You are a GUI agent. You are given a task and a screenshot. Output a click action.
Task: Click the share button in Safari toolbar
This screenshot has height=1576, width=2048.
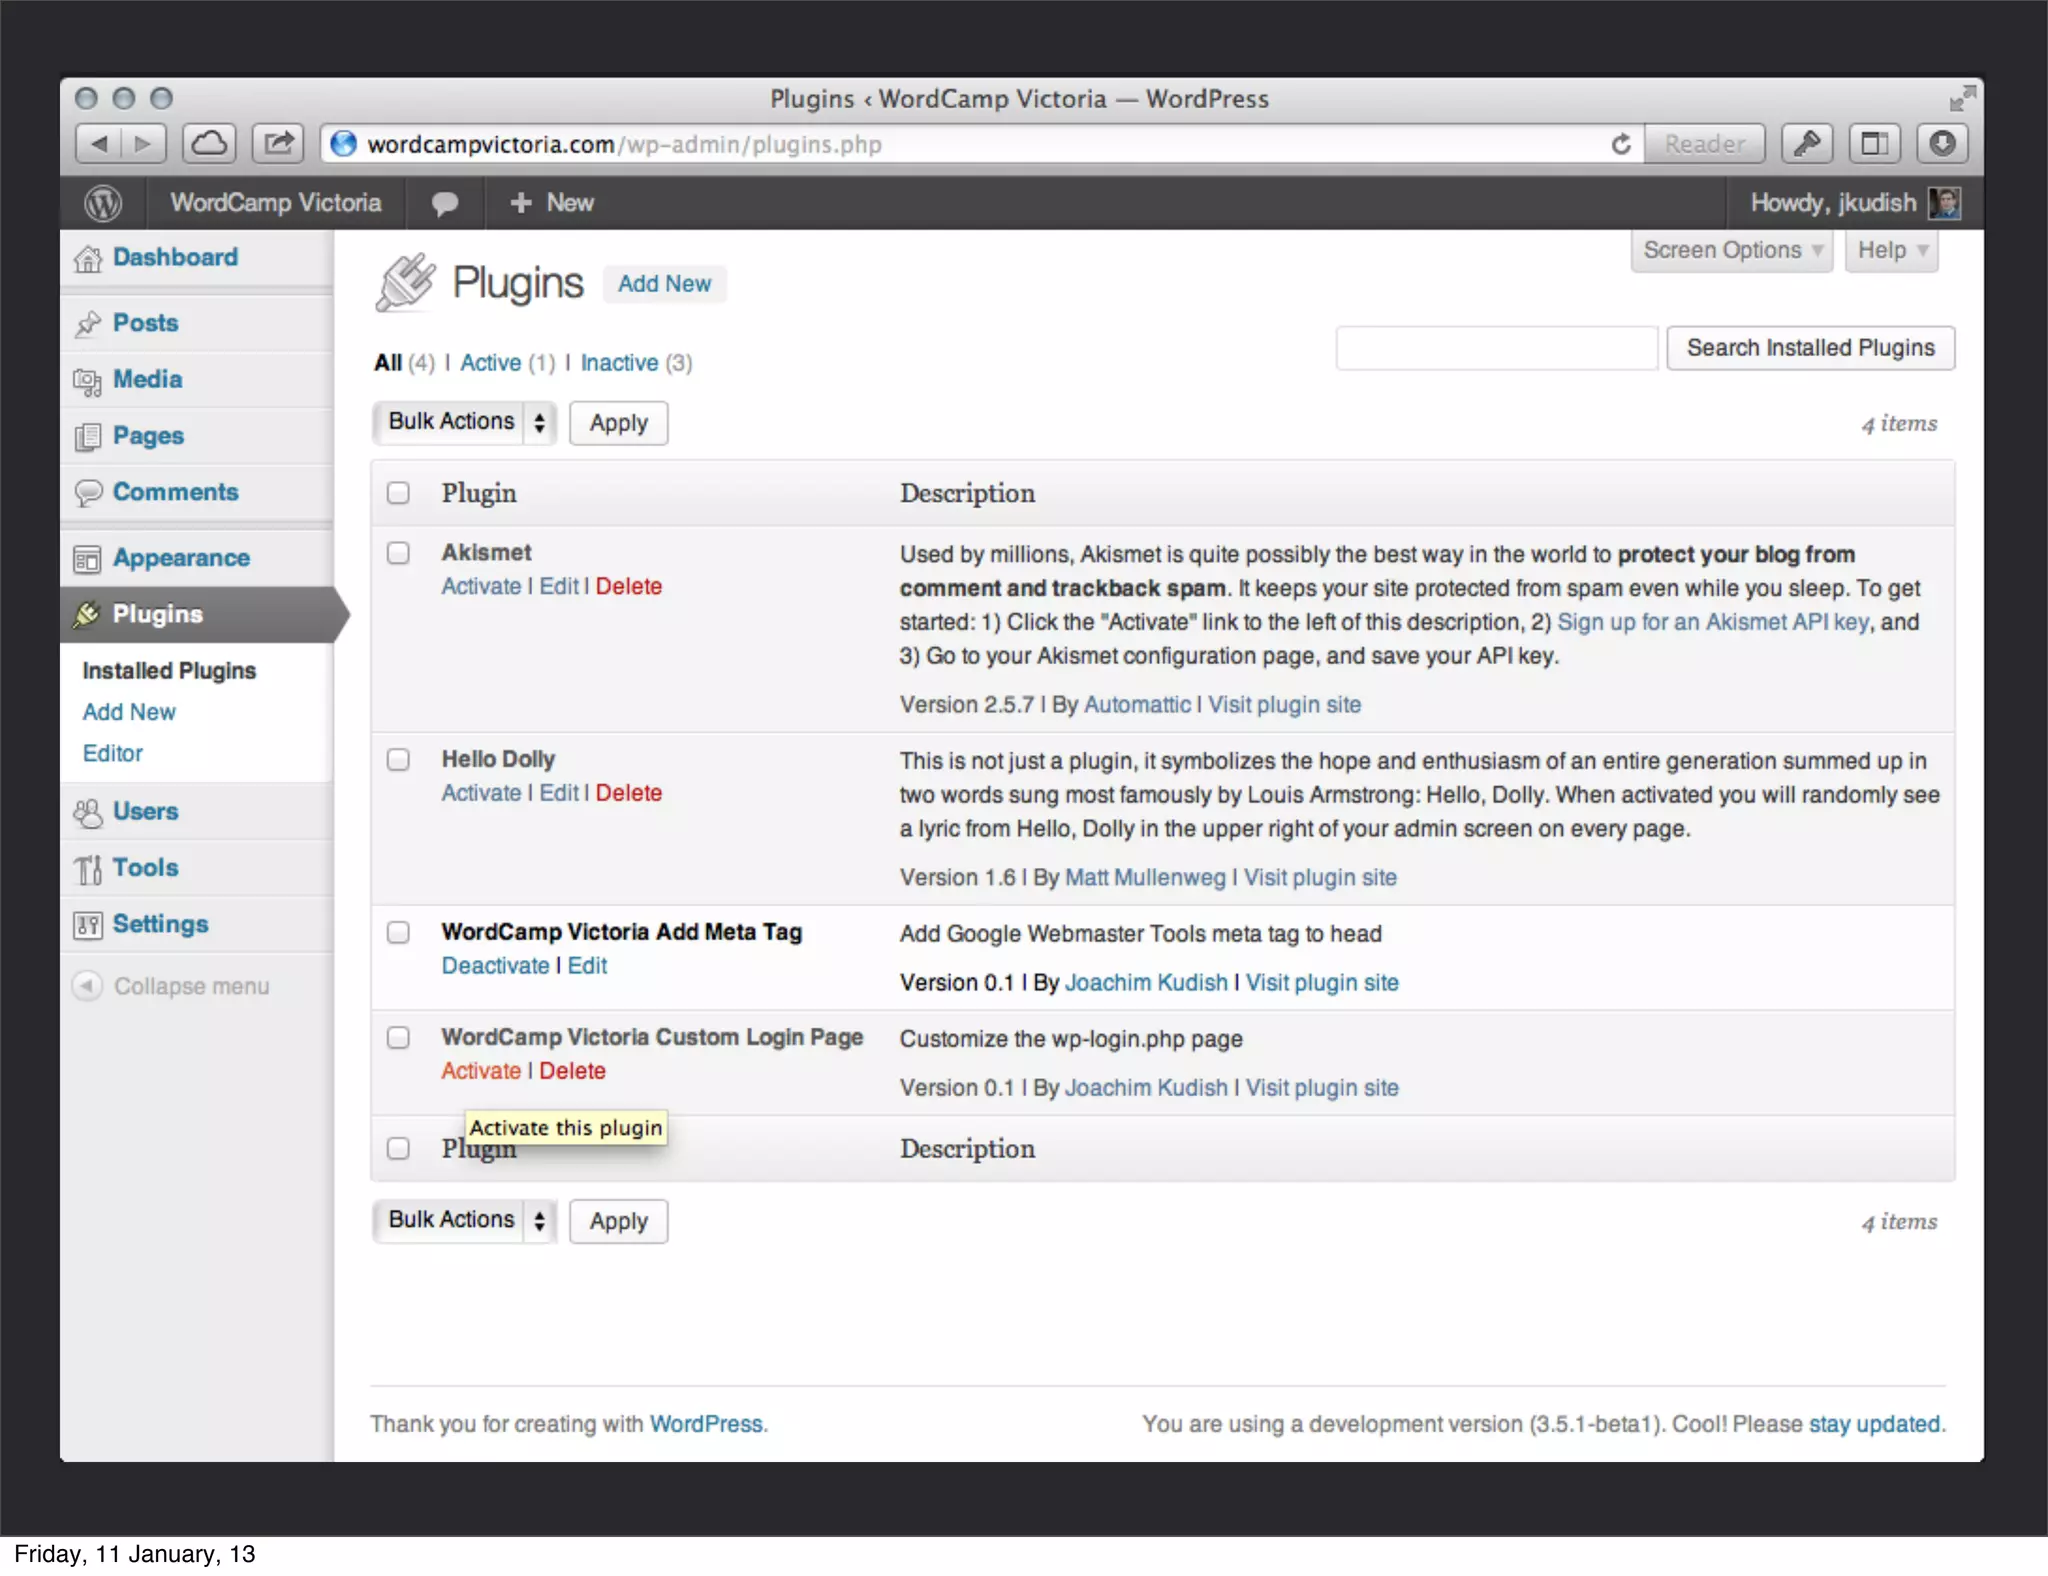pyautogui.click(x=278, y=144)
